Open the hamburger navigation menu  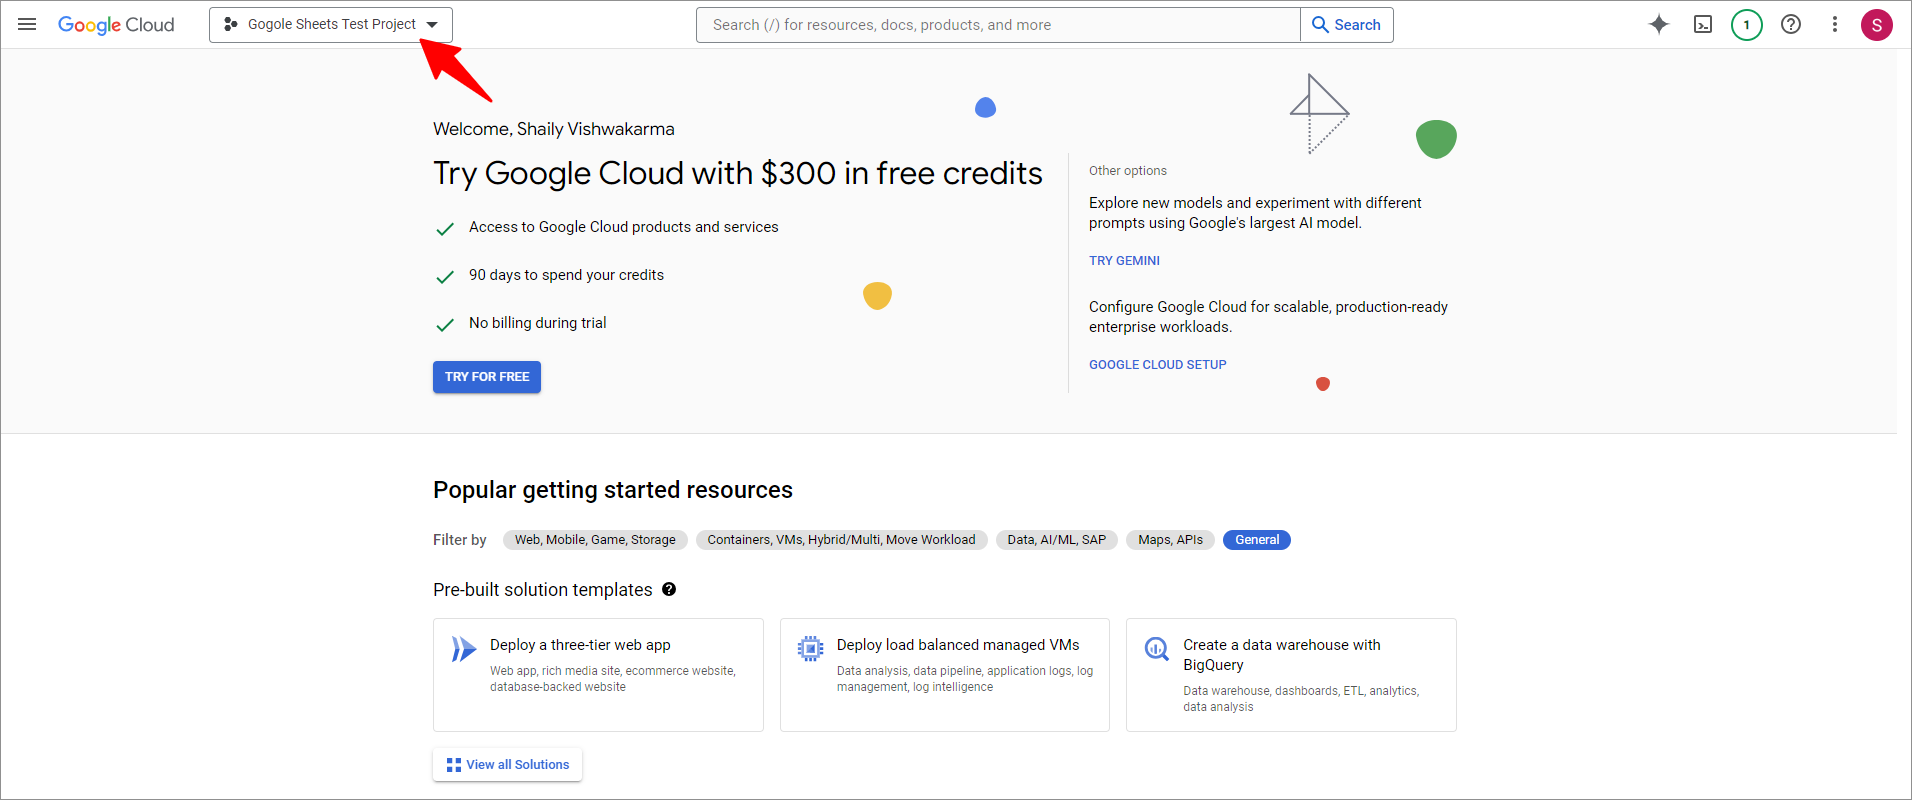(x=27, y=24)
